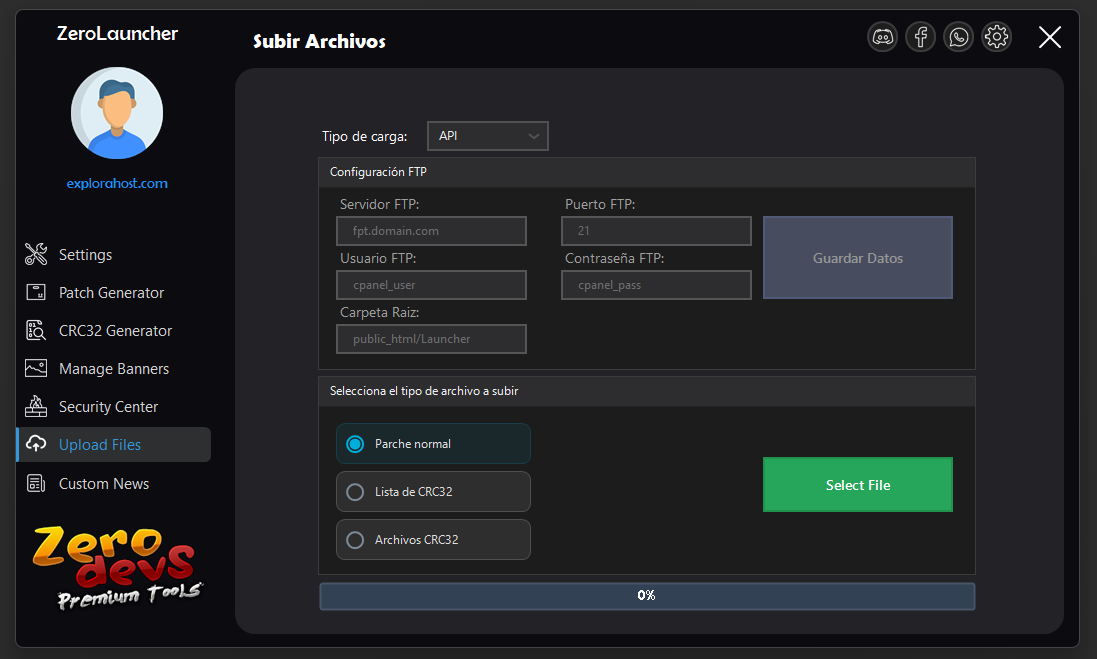Visit the explorahost.com profile link
1097x659 pixels.
pos(117,183)
